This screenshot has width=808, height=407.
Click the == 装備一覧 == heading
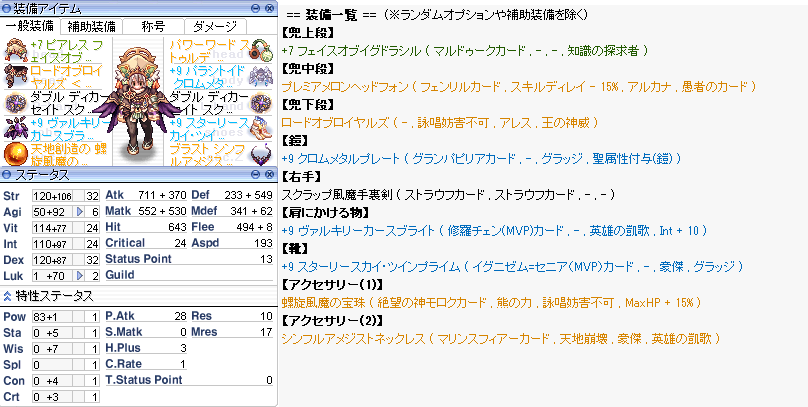[x=331, y=14]
